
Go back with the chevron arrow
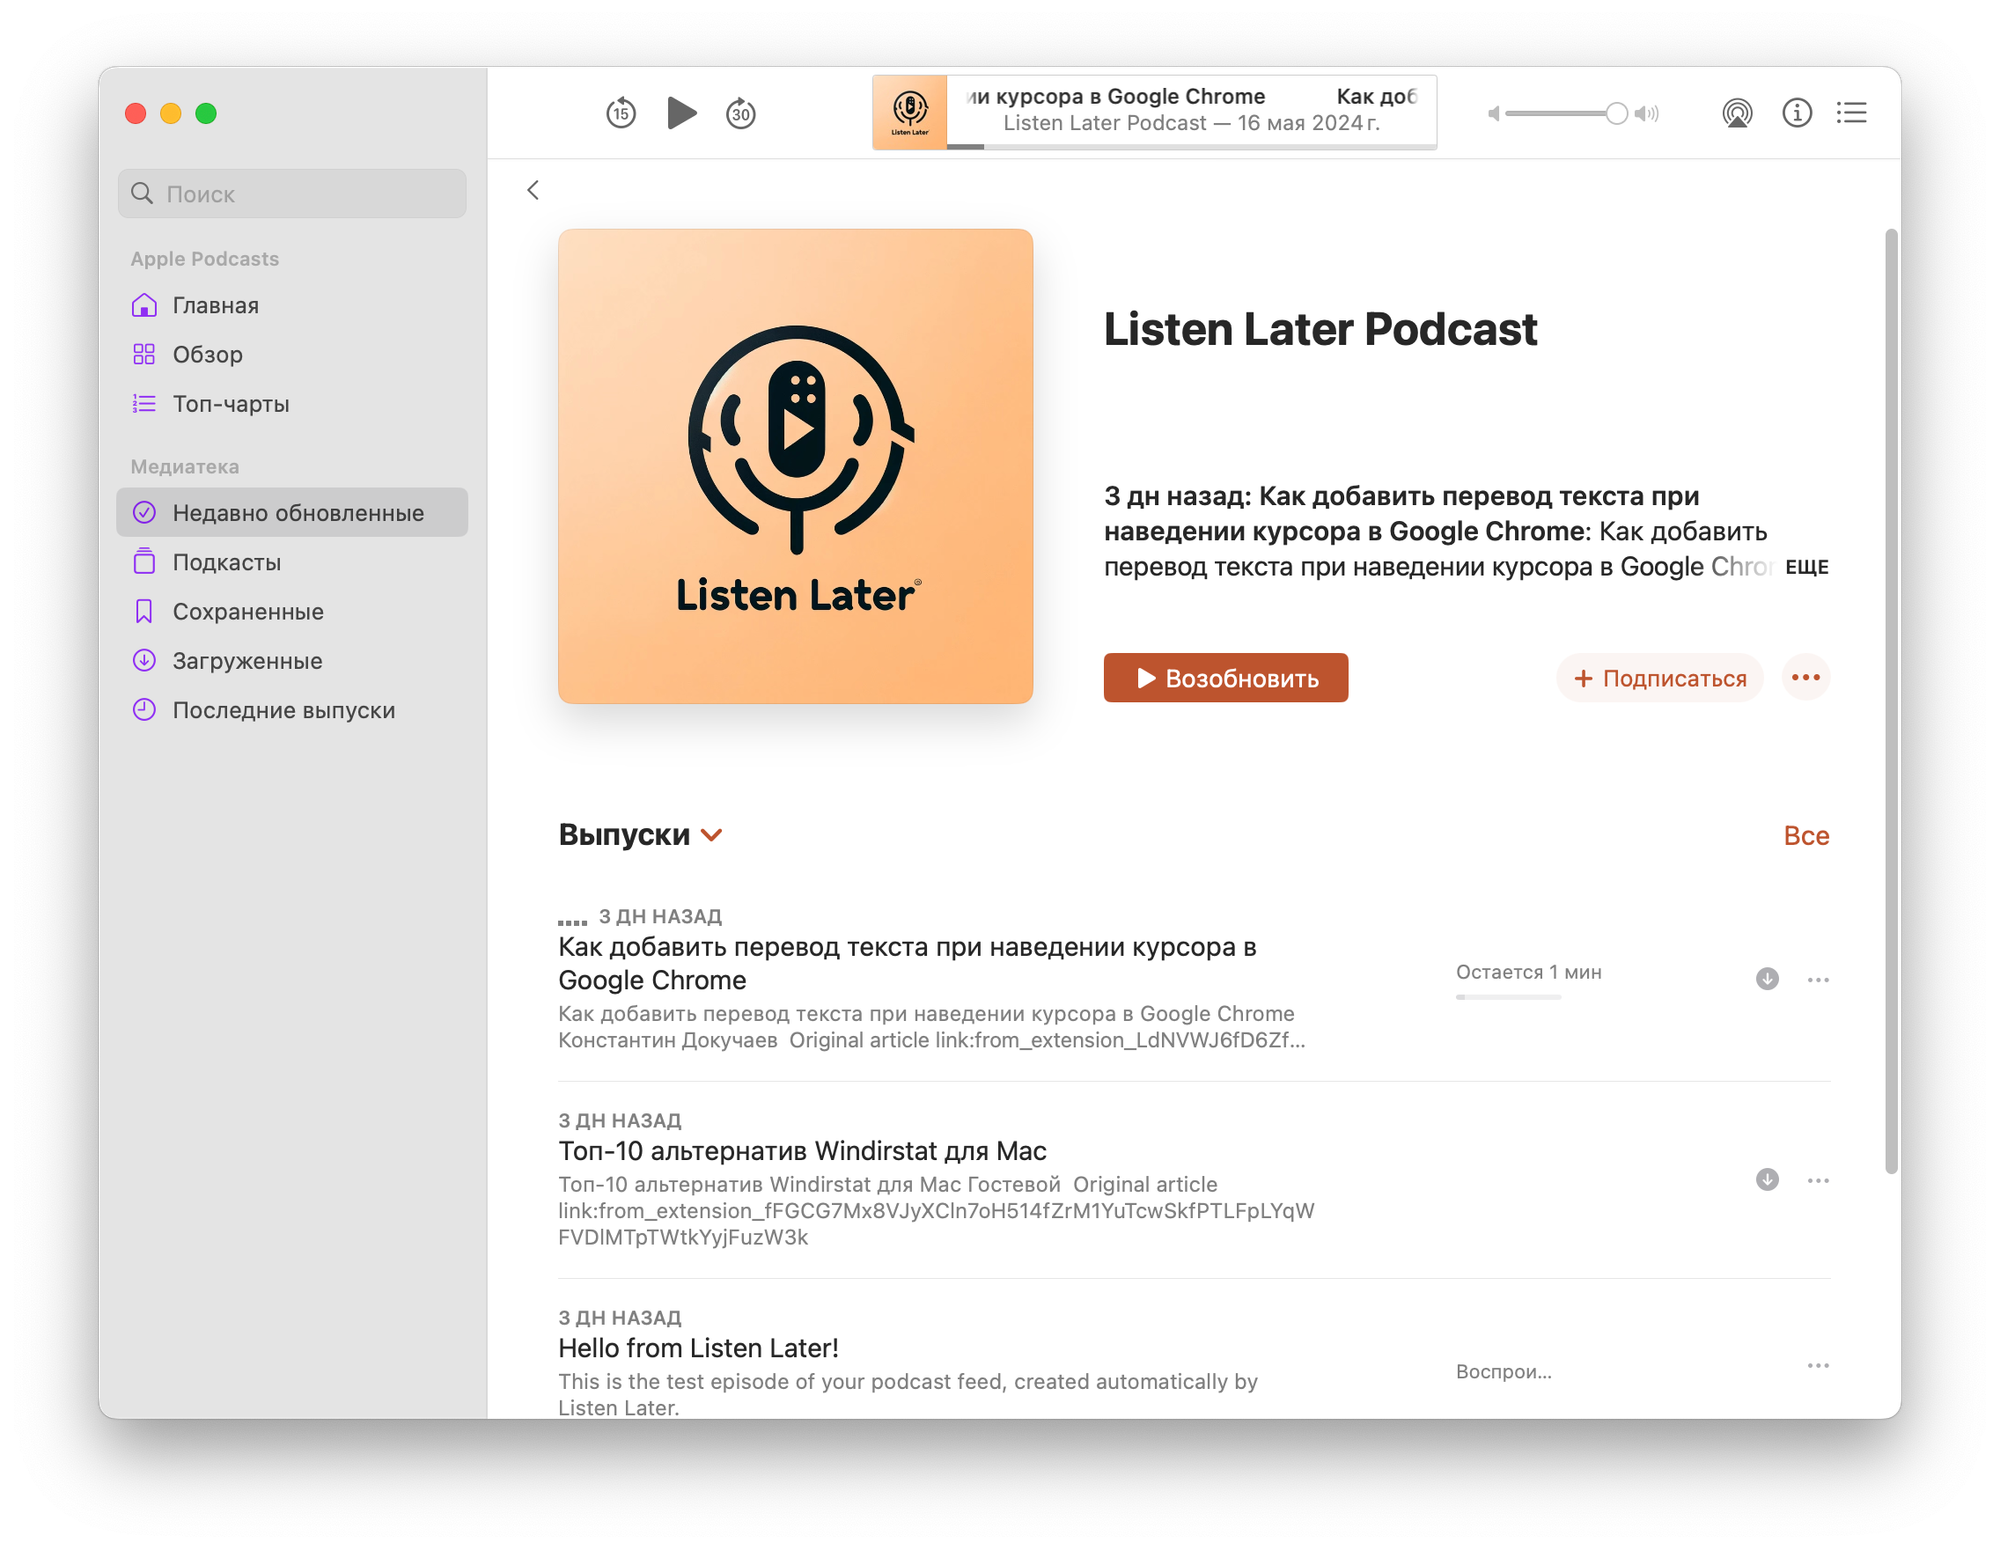pyautogui.click(x=533, y=190)
